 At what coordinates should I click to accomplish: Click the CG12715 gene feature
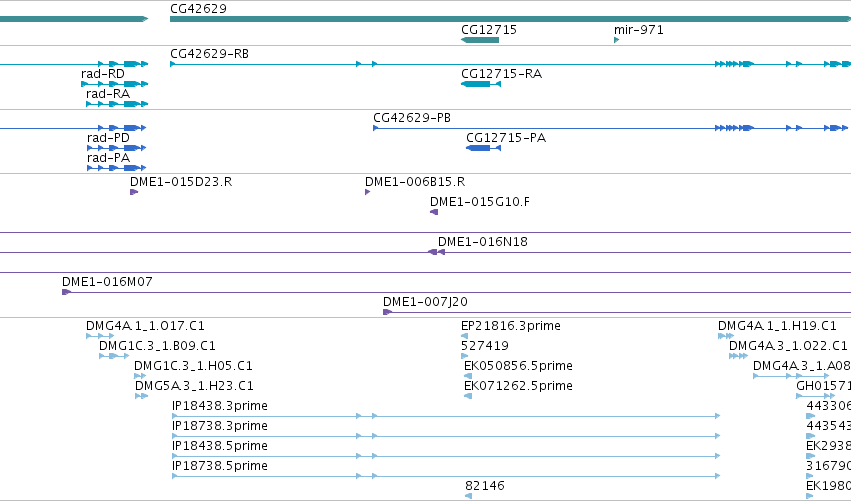[480, 40]
